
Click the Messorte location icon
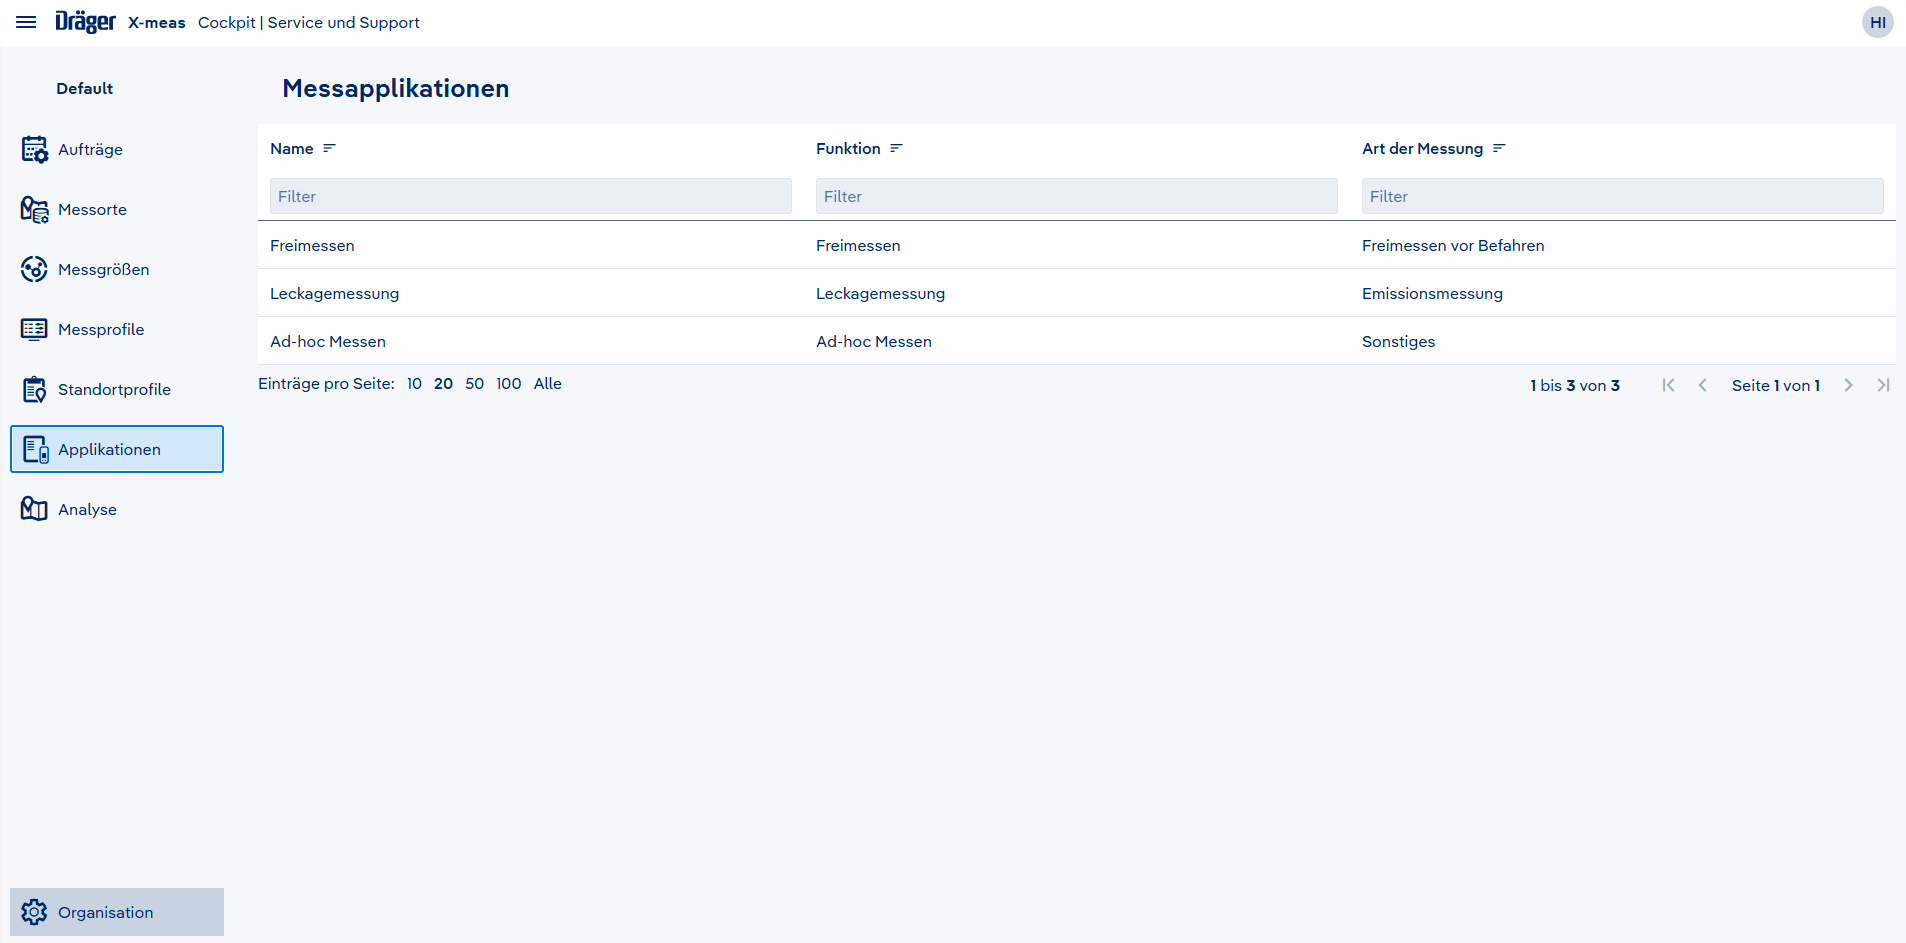click(x=34, y=209)
